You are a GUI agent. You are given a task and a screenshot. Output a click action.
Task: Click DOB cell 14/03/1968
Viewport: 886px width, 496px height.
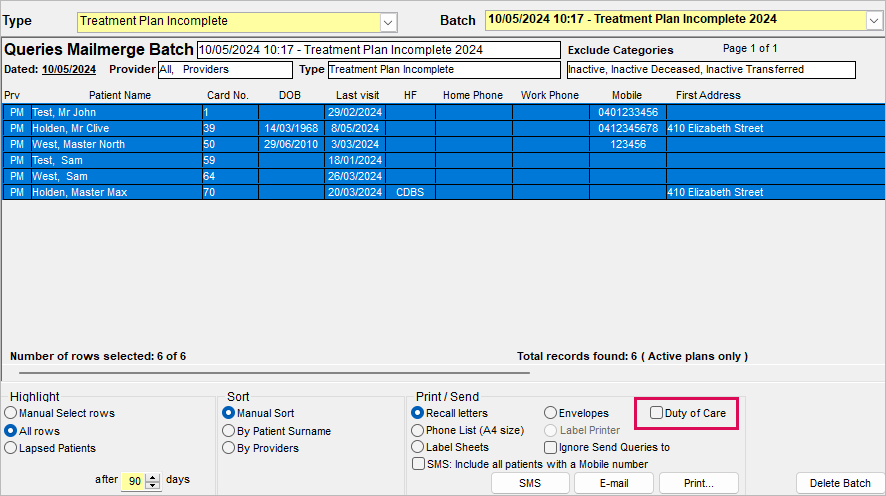(x=292, y=128)
